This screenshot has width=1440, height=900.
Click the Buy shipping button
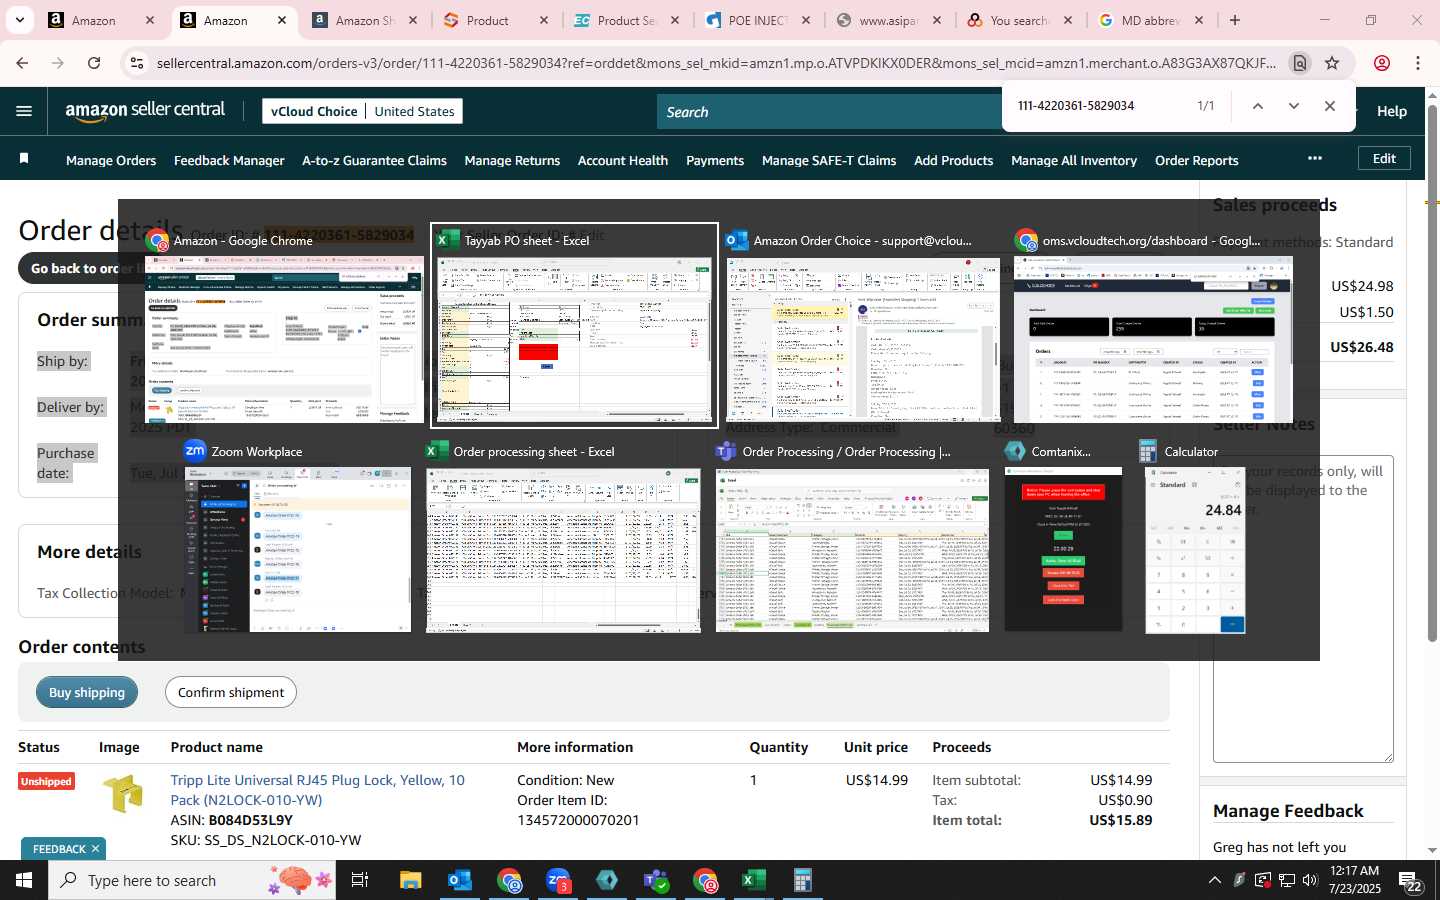87,692
